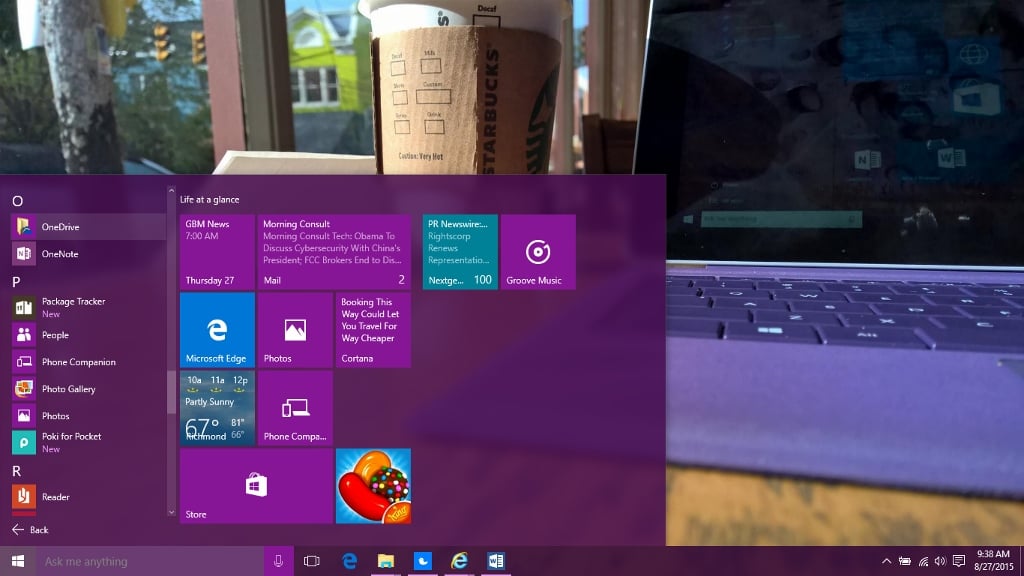Activate Cortana microphone
The image size is (1024, 576).
click(278, 561)
